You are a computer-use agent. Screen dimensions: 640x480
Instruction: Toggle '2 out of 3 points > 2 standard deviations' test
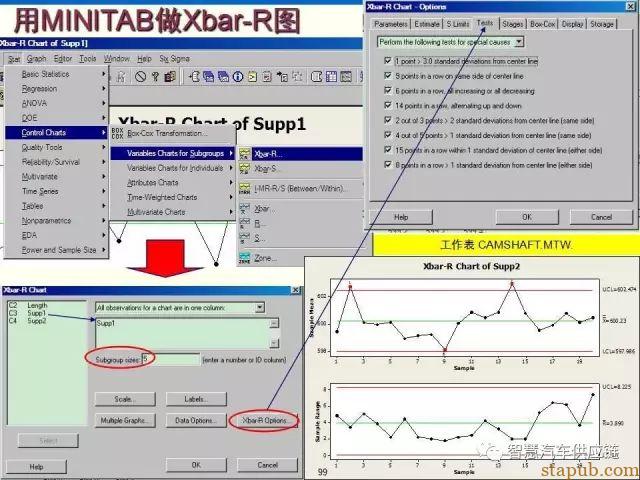(388, 120)
